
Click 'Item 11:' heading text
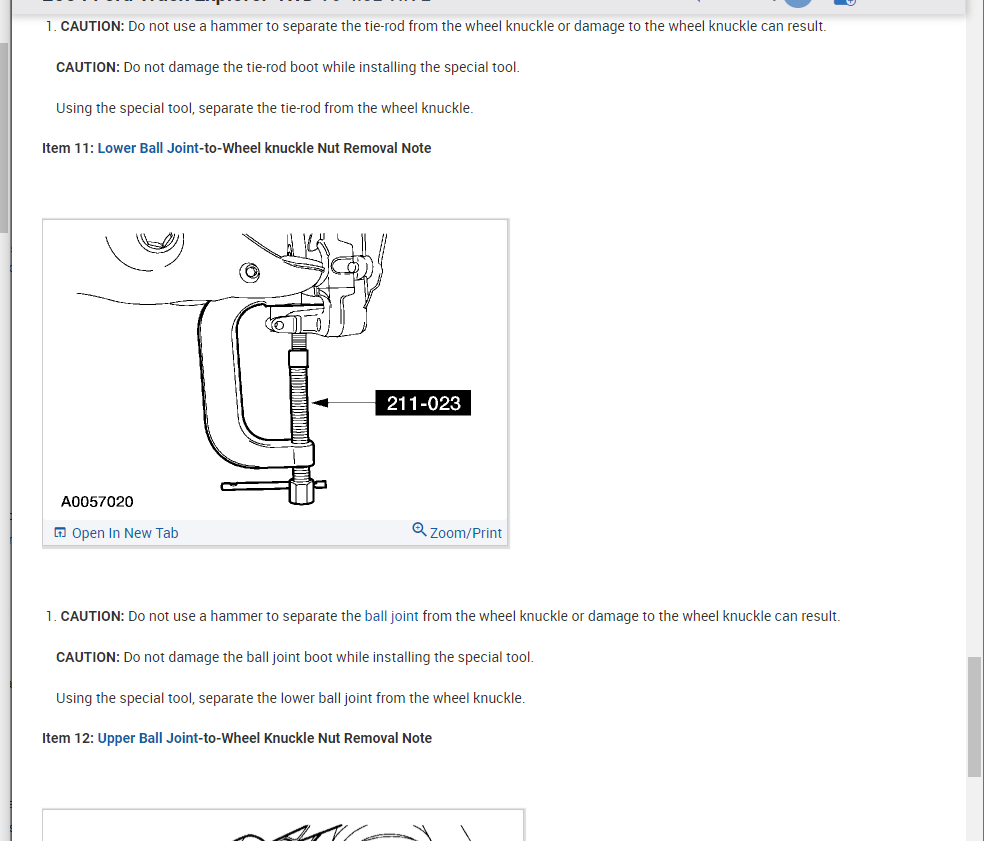pos(68,148)
